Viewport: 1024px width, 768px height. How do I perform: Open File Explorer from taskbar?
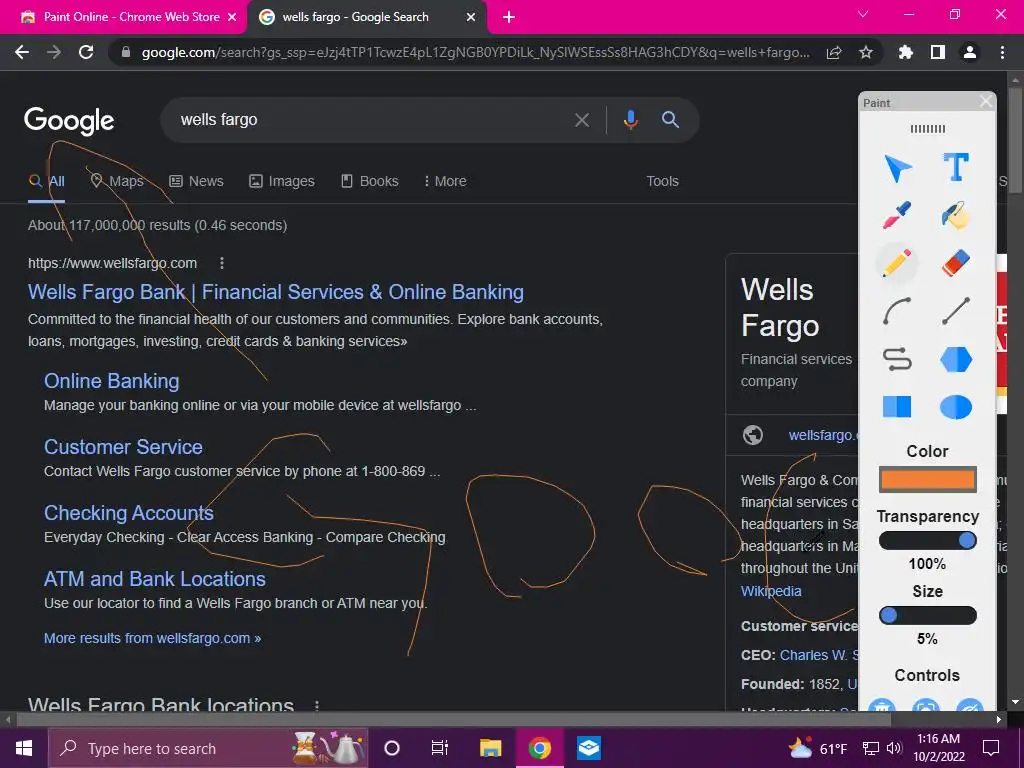coord(490,748)
